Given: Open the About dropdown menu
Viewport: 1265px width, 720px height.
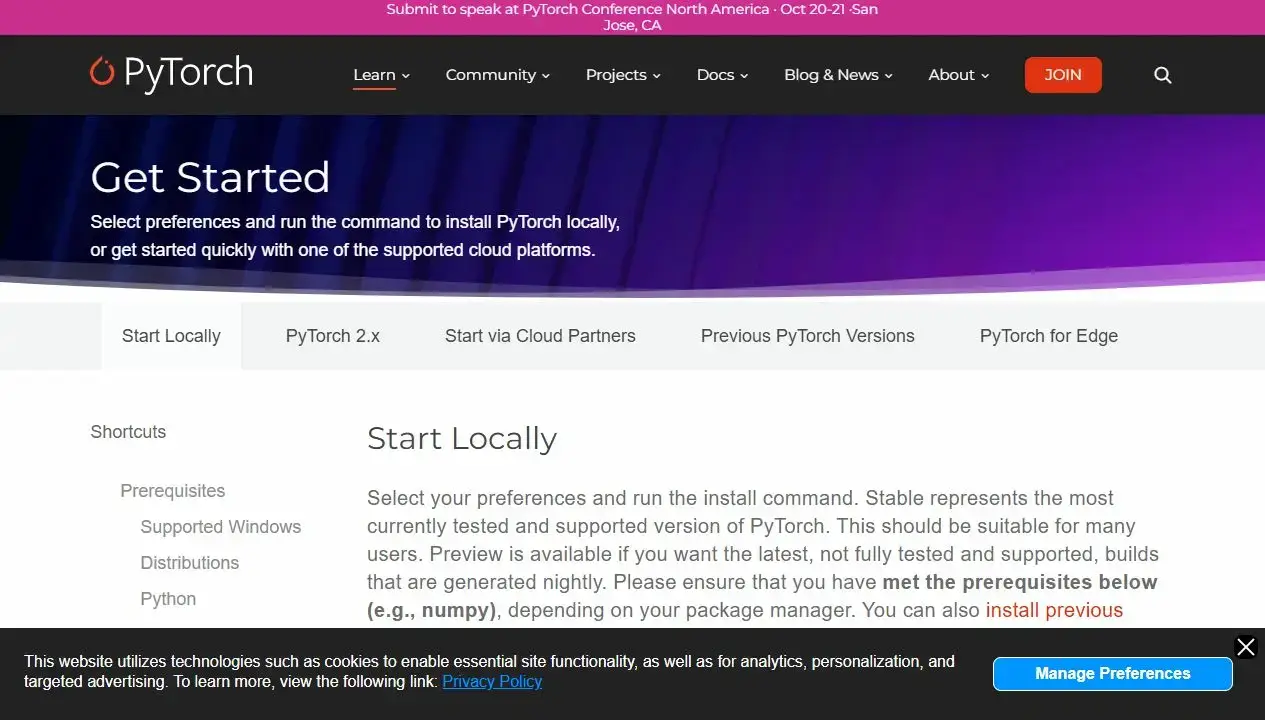Looking at the screenshot, I should coord(958,75).
